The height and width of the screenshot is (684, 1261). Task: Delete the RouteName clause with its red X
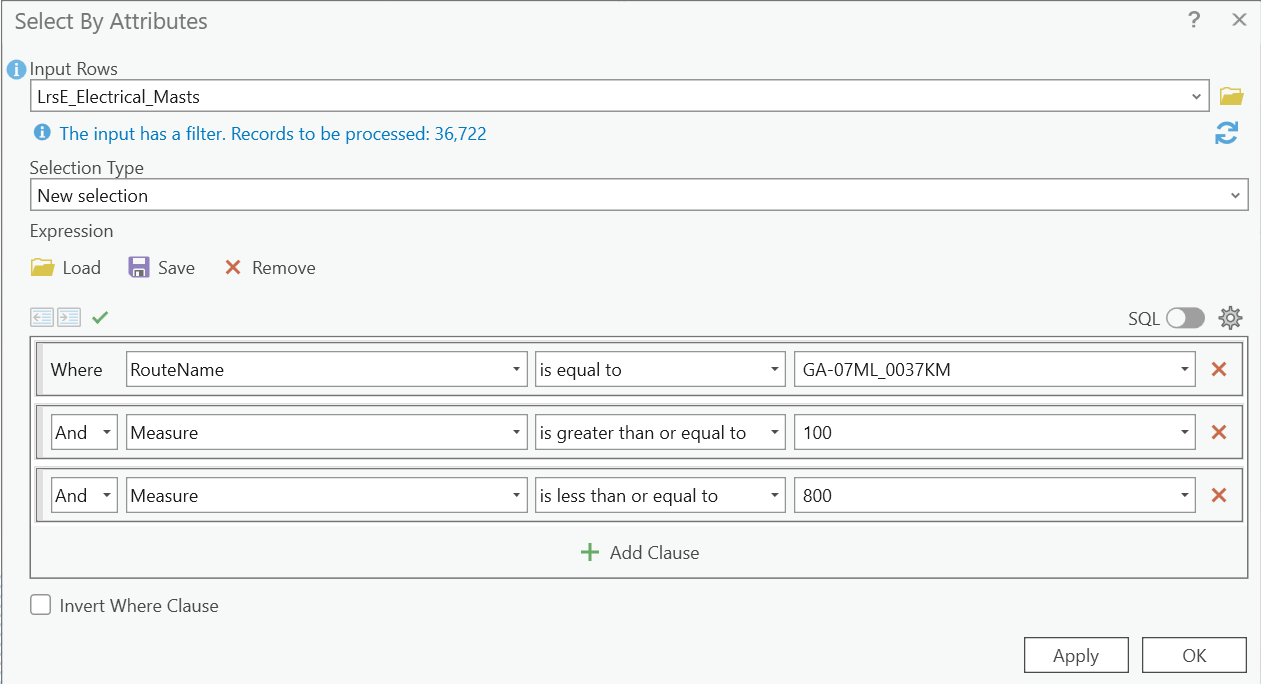point(1219,369)
